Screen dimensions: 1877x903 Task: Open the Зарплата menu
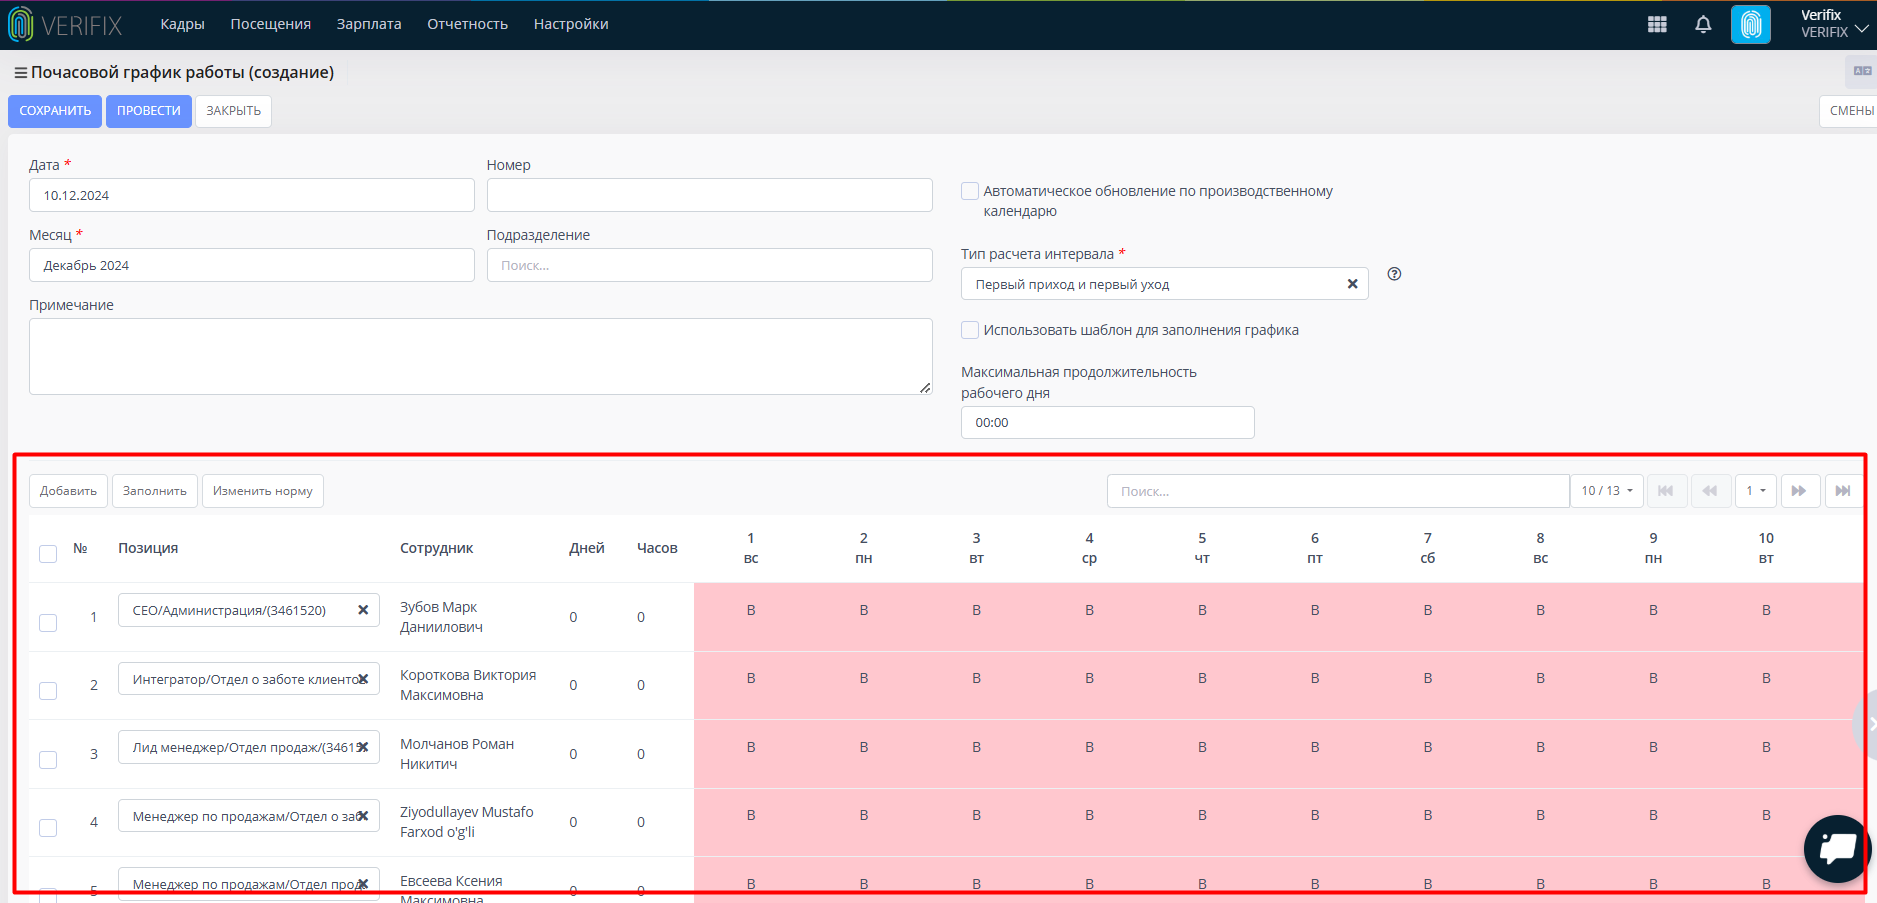(369, 24)
